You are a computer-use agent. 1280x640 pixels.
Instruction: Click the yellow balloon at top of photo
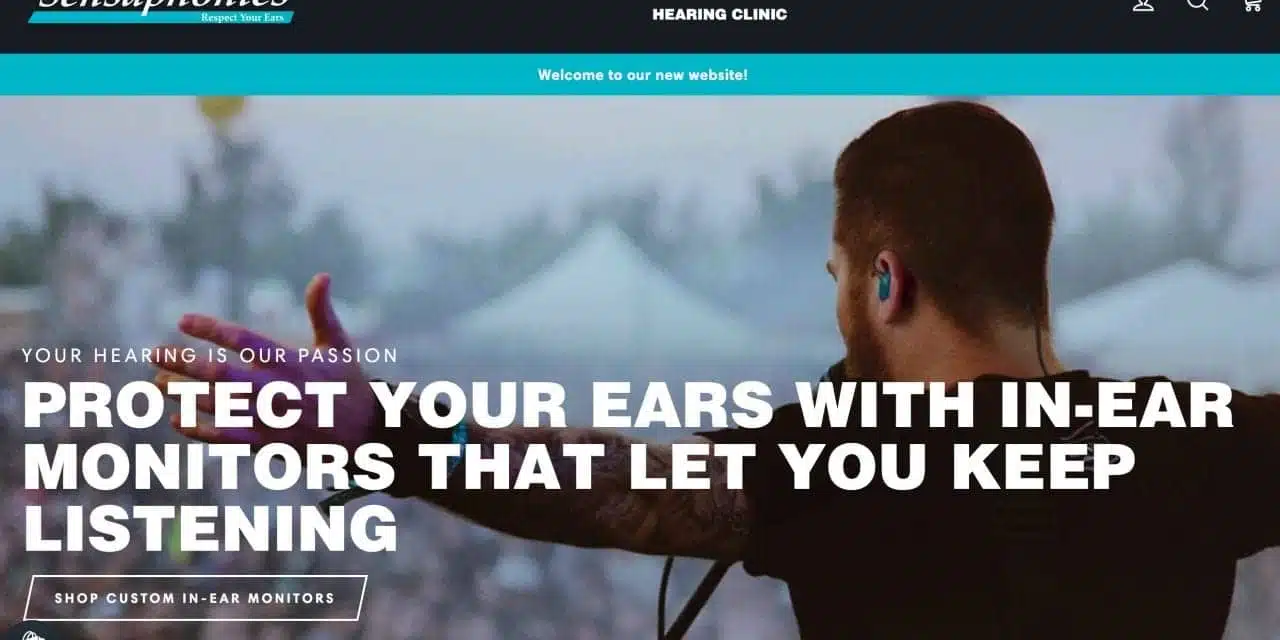[221, 108]
